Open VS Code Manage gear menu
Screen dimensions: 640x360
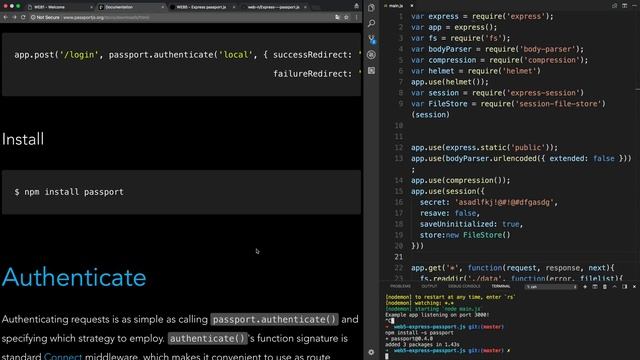click(x=371, y=352)
